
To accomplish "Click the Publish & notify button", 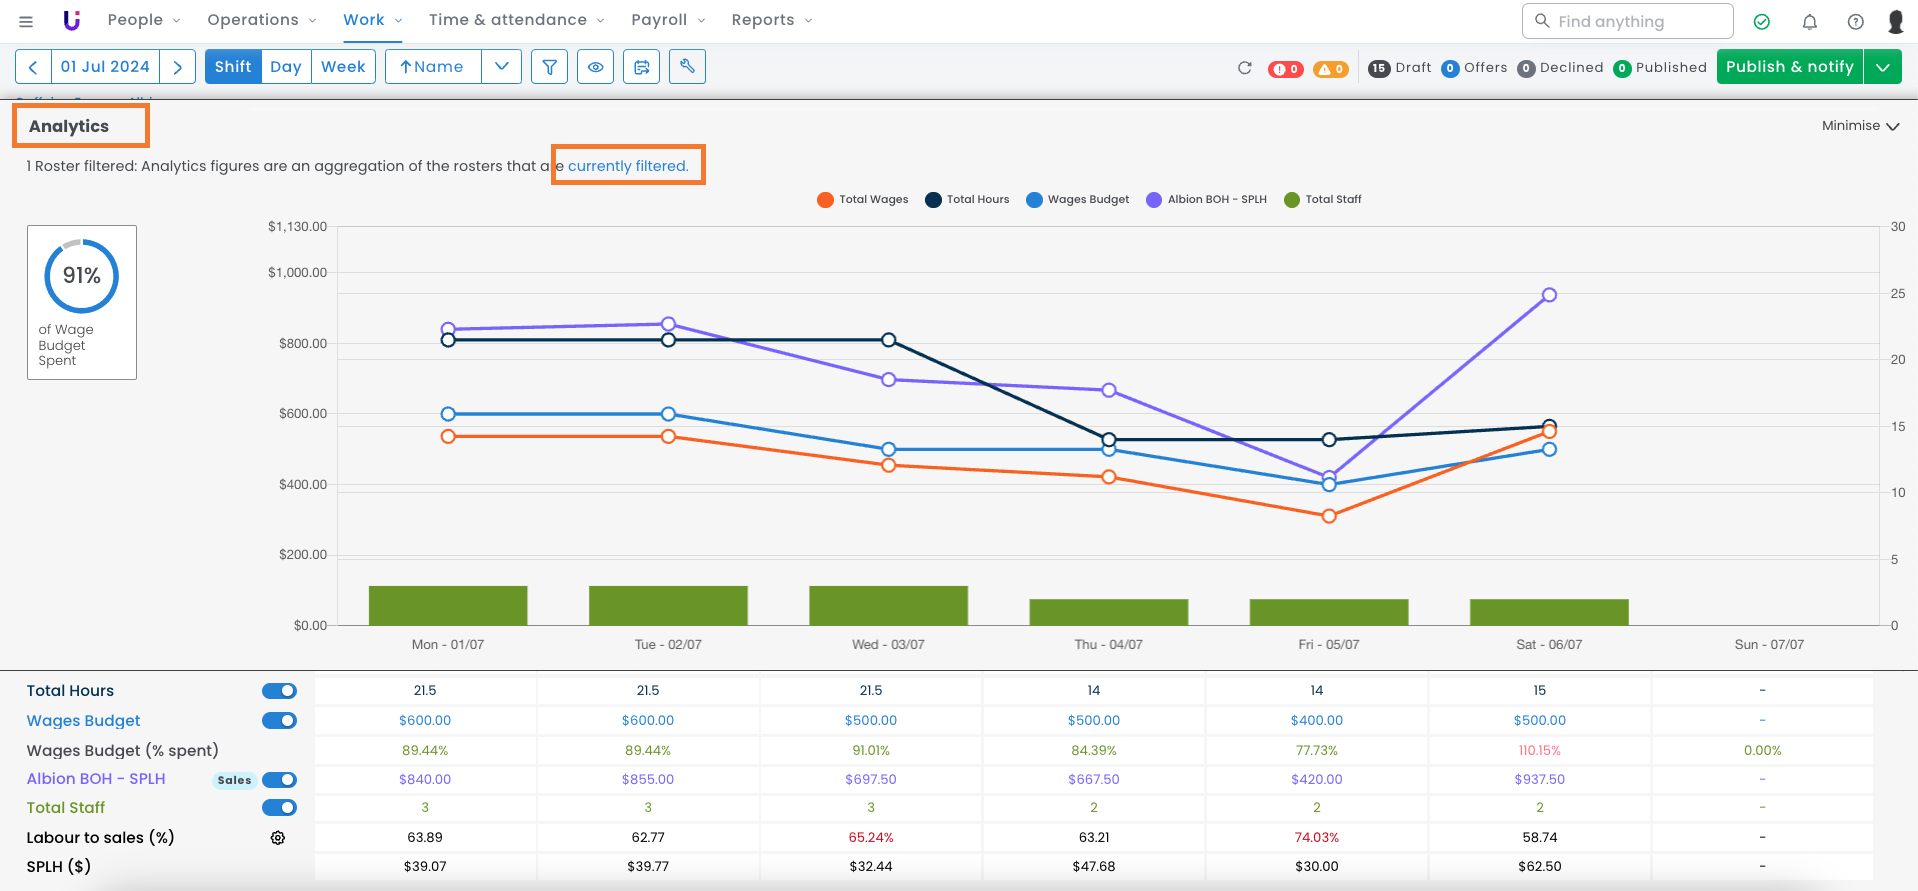I will pyautogui.click(x=1789, y=67).
